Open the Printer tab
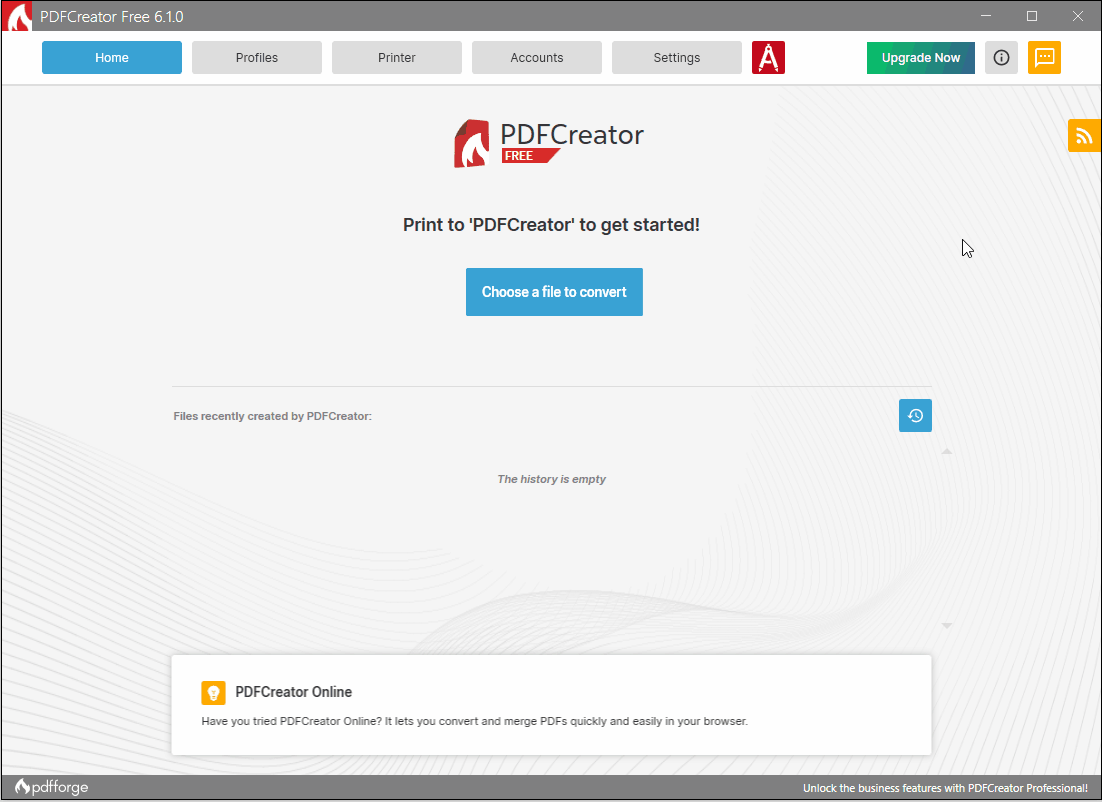This screenshot has height=802, width=1102. point(396,58)
